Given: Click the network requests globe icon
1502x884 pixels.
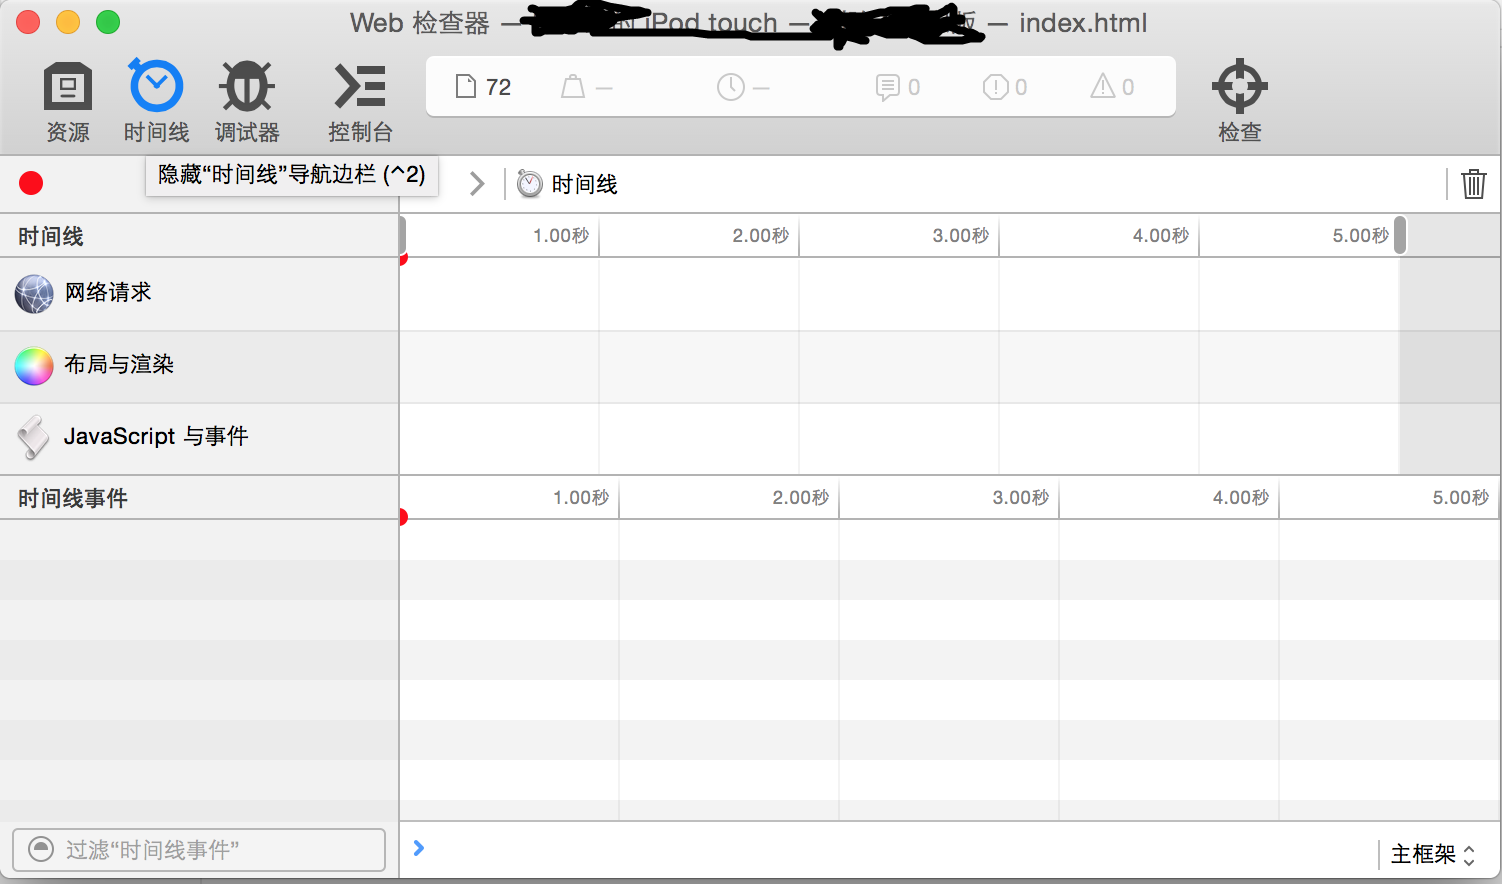Looking at the screenshot, I should (34, 294).
